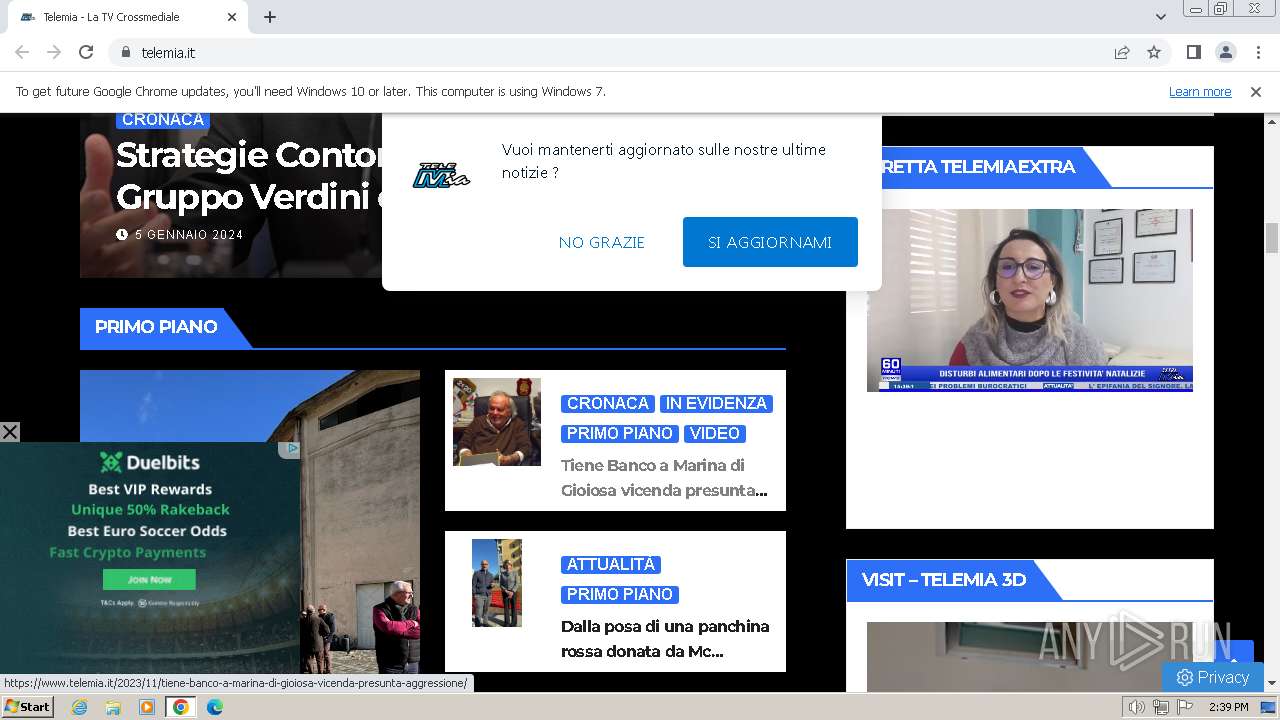Decline notifications with NO GRAZIE

[602, 242]
